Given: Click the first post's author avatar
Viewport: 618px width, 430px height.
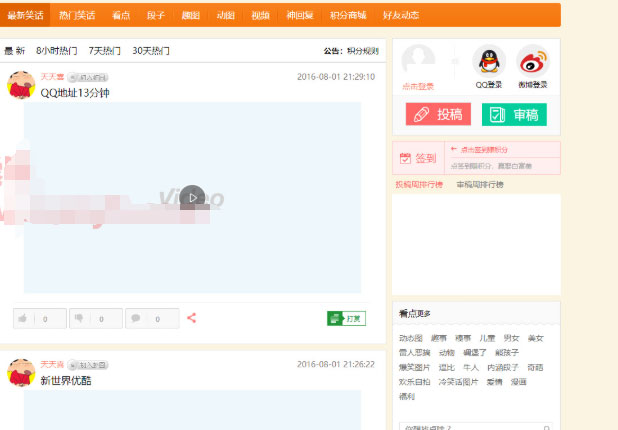Looking at the screenshot, I should pos(21,85).
